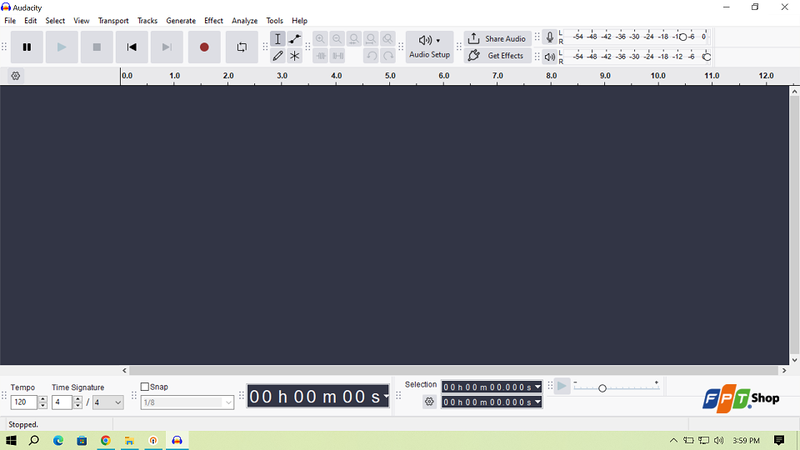Click the Zoom In magnifier icon
The image size is (800, 450).
(320, 39)
